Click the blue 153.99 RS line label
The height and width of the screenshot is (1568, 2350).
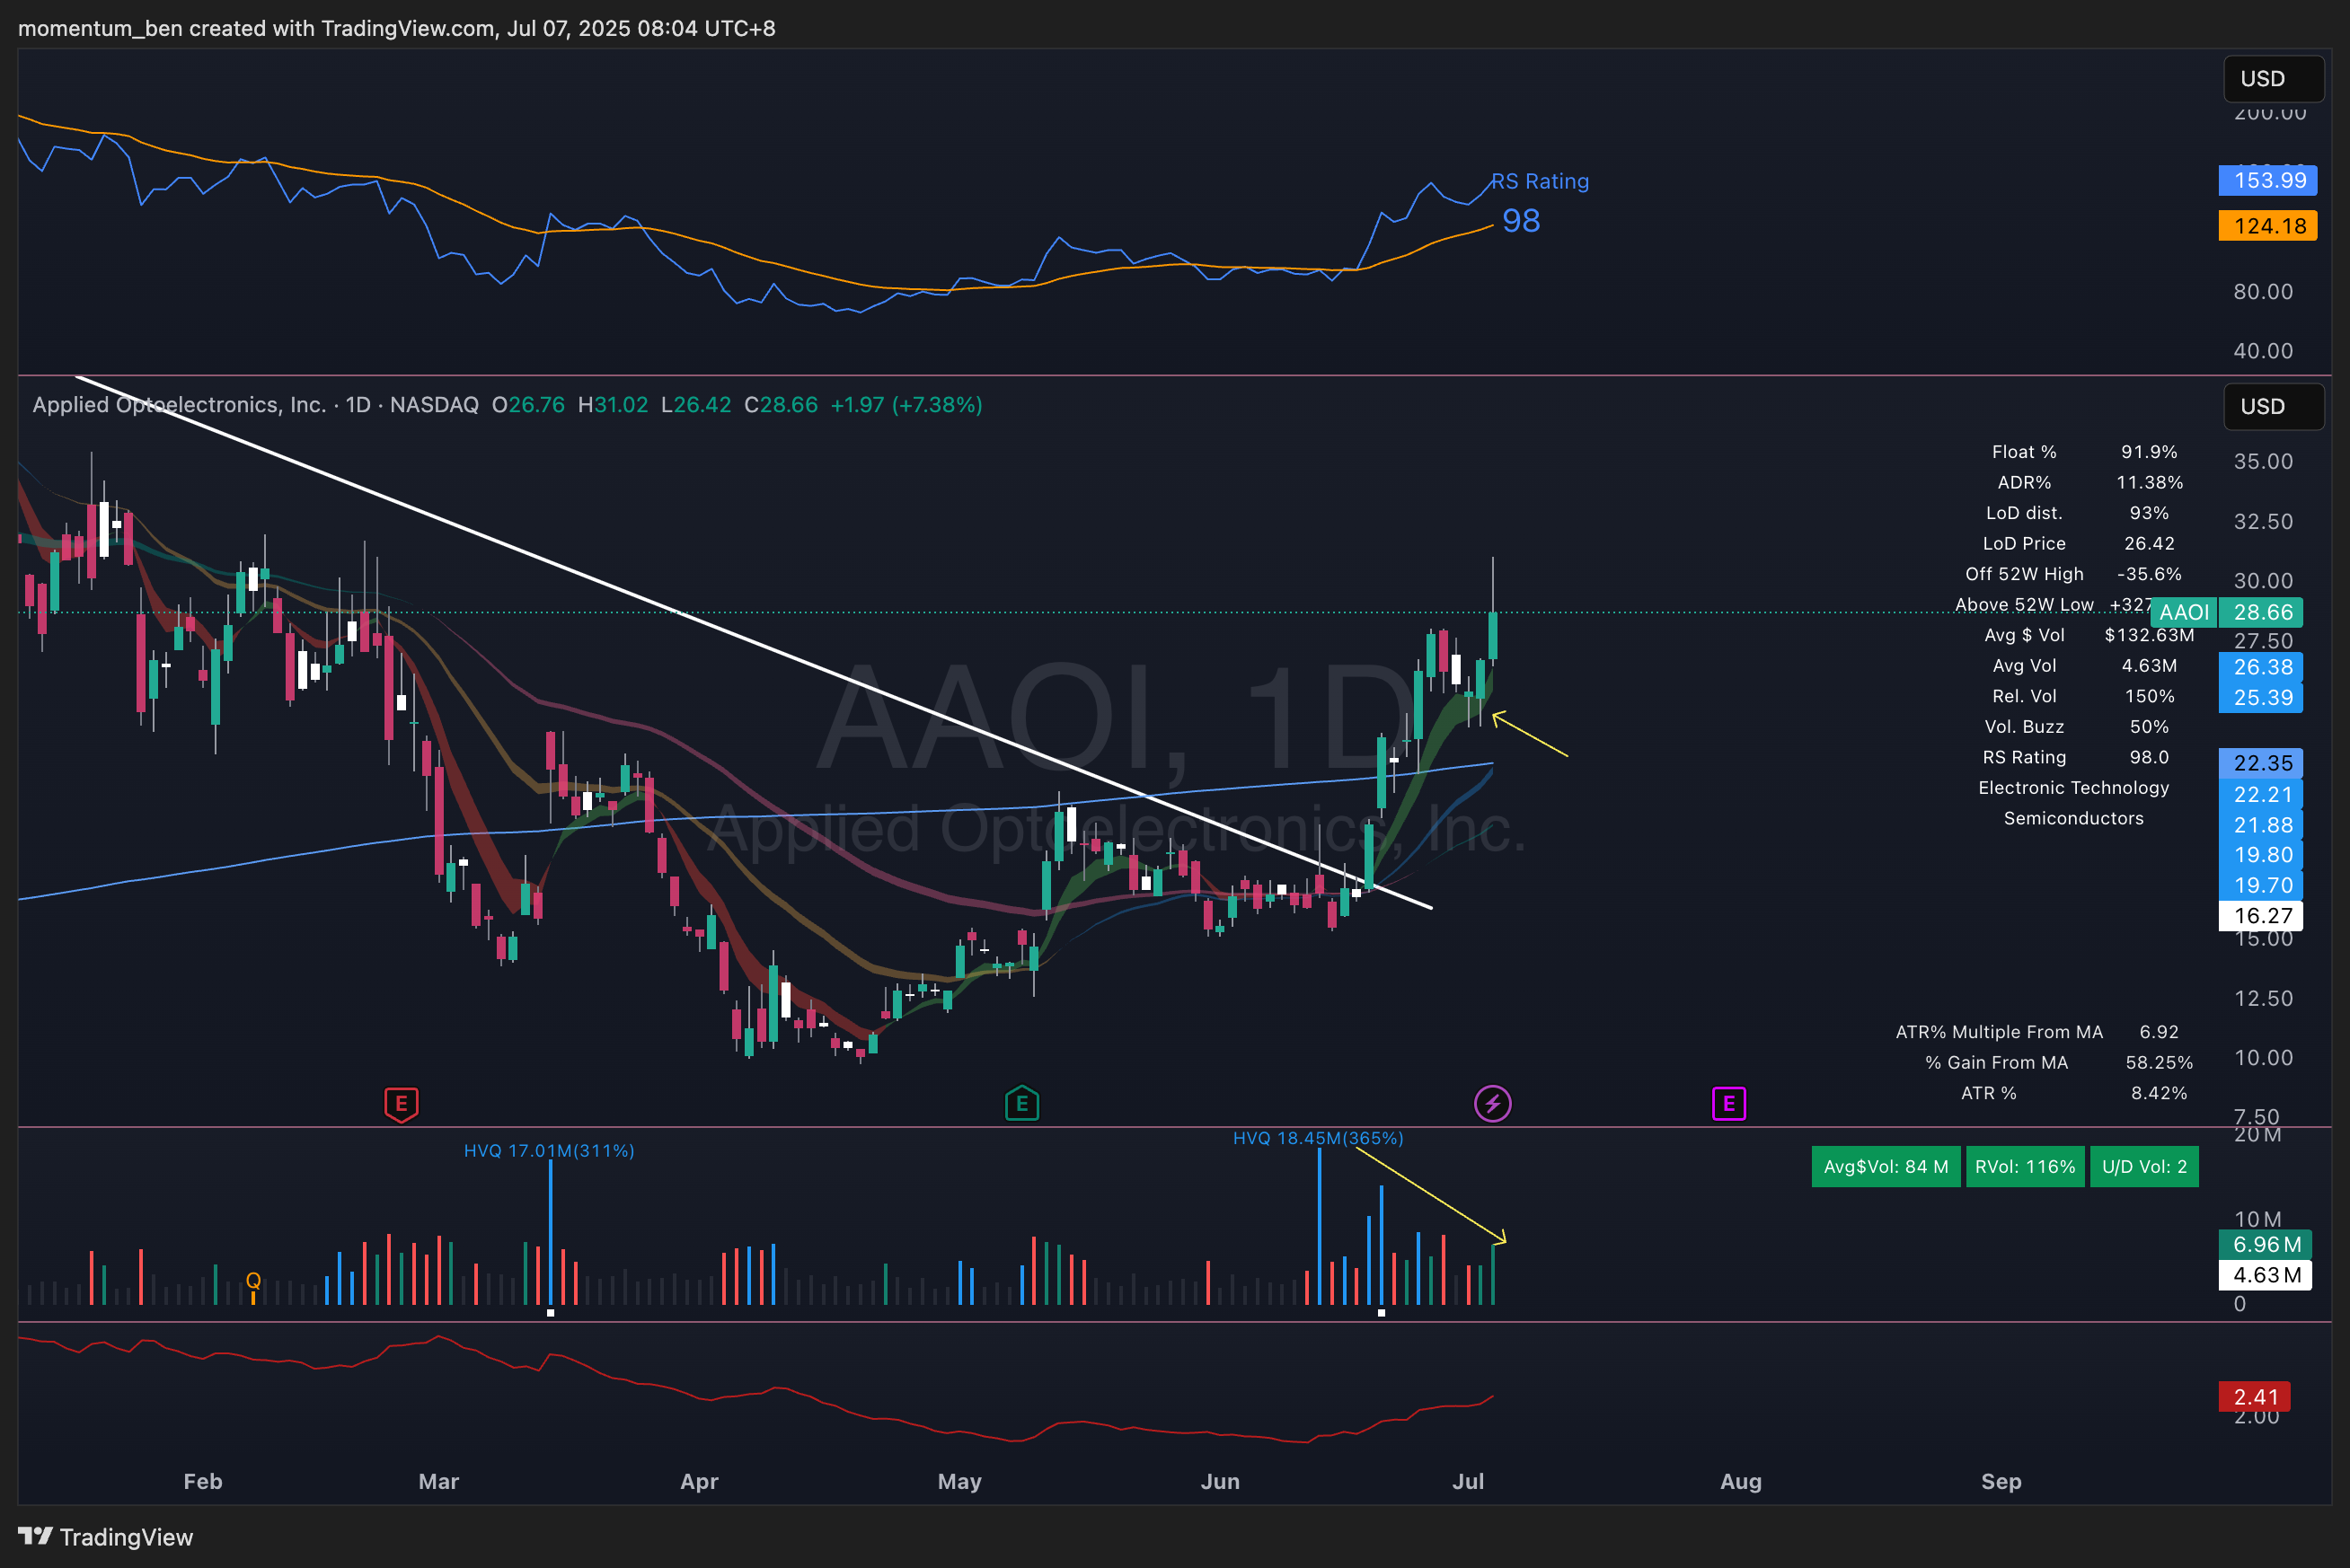2267,180
